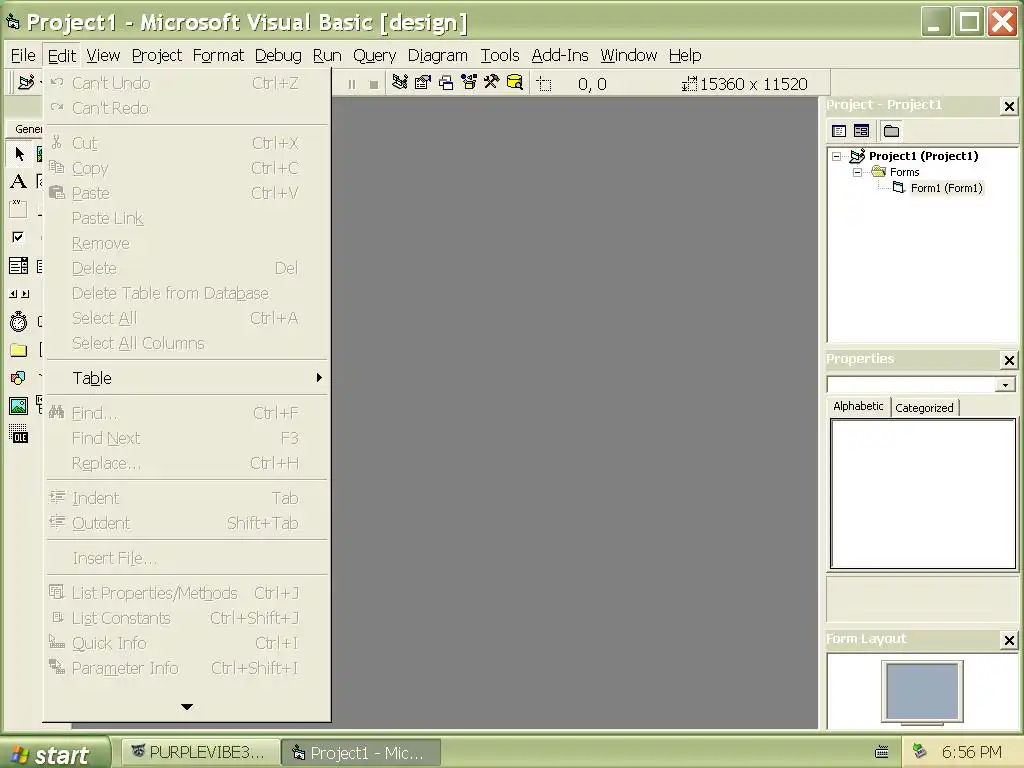Select the ComboBox control tool
The image size is (1024, 768).
[19, 265]
